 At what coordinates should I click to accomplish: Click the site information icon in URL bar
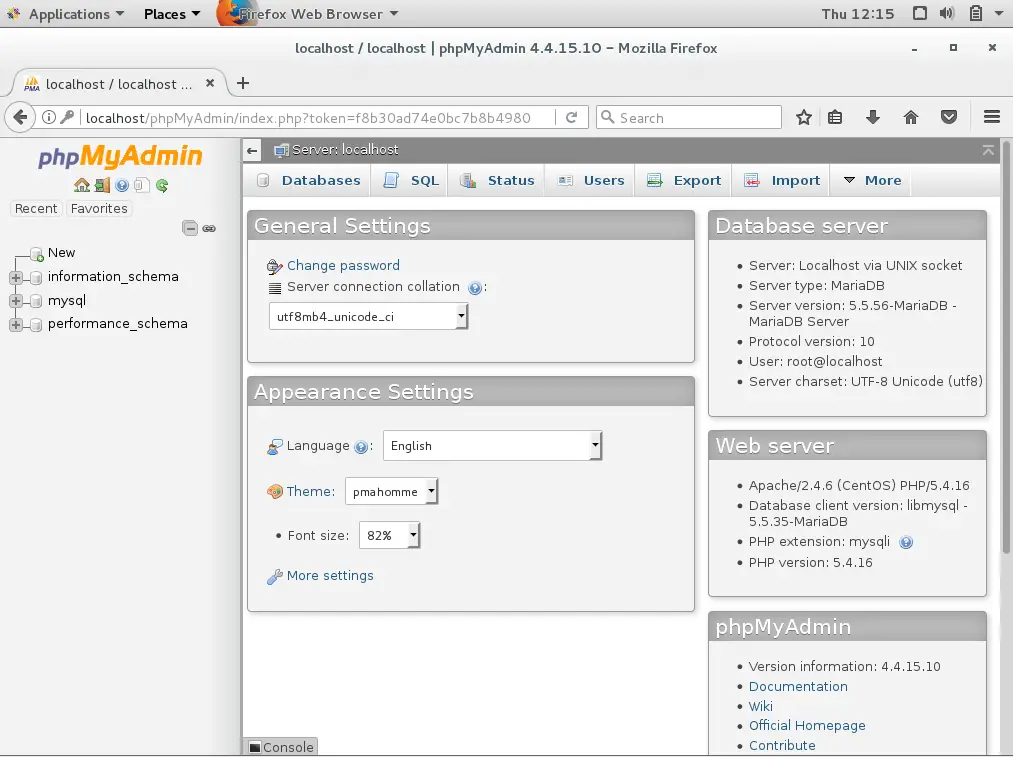(48, 118)
